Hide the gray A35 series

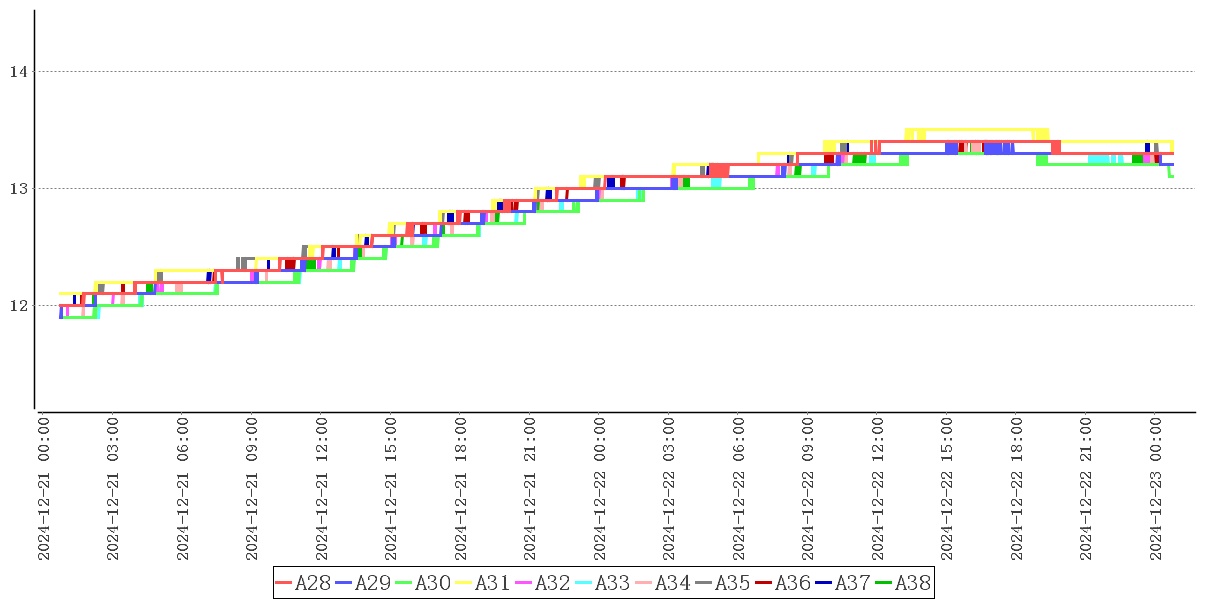click(722, 583)
